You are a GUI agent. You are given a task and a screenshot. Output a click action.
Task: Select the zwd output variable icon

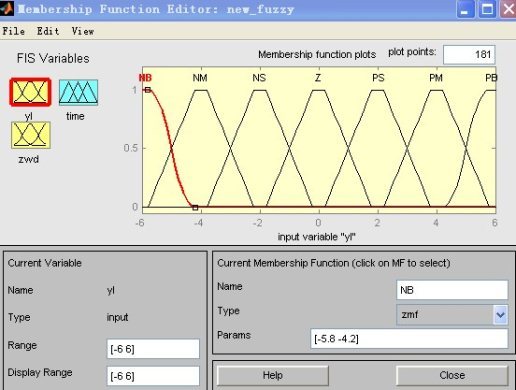point(31,135)
